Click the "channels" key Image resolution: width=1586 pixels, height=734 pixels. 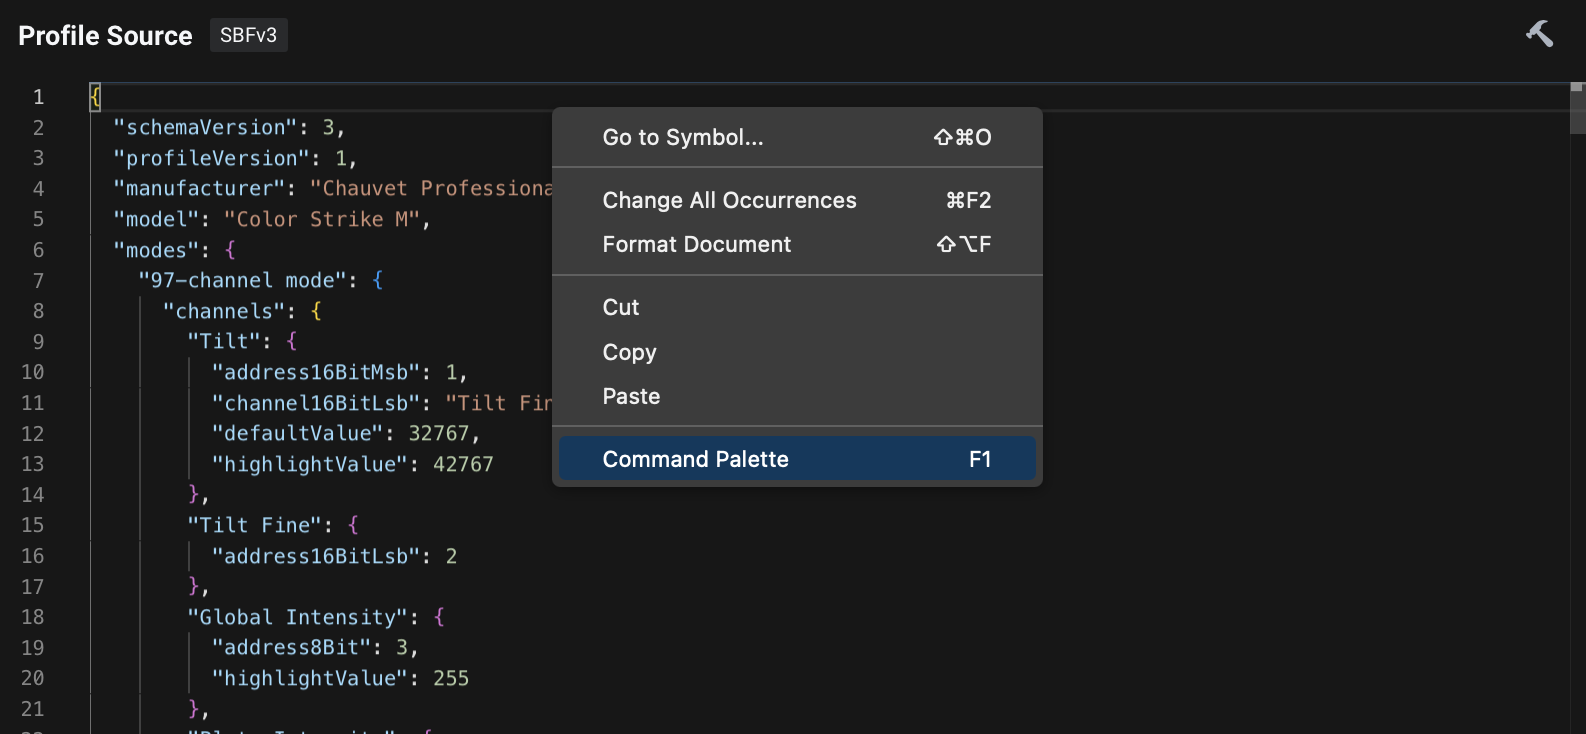pyautogui.click(x=224, y=311)
